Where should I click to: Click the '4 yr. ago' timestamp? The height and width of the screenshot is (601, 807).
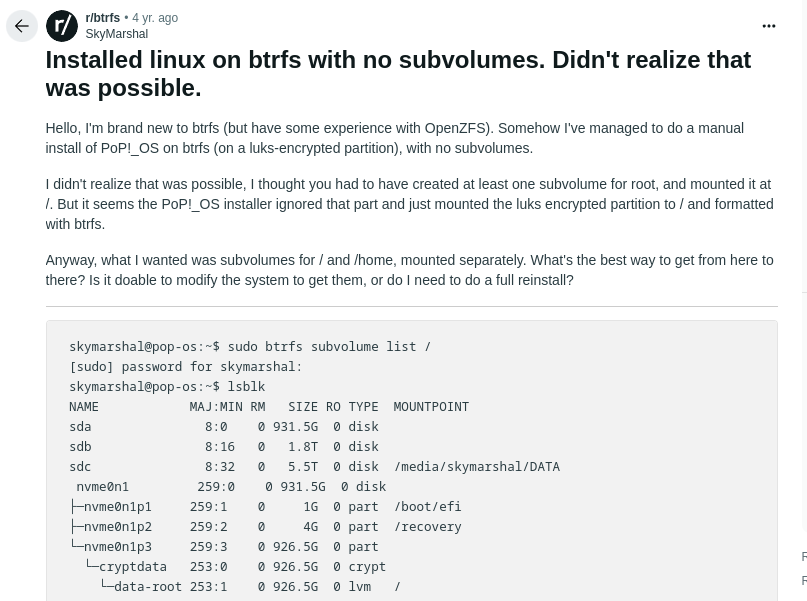pos(155,17)
